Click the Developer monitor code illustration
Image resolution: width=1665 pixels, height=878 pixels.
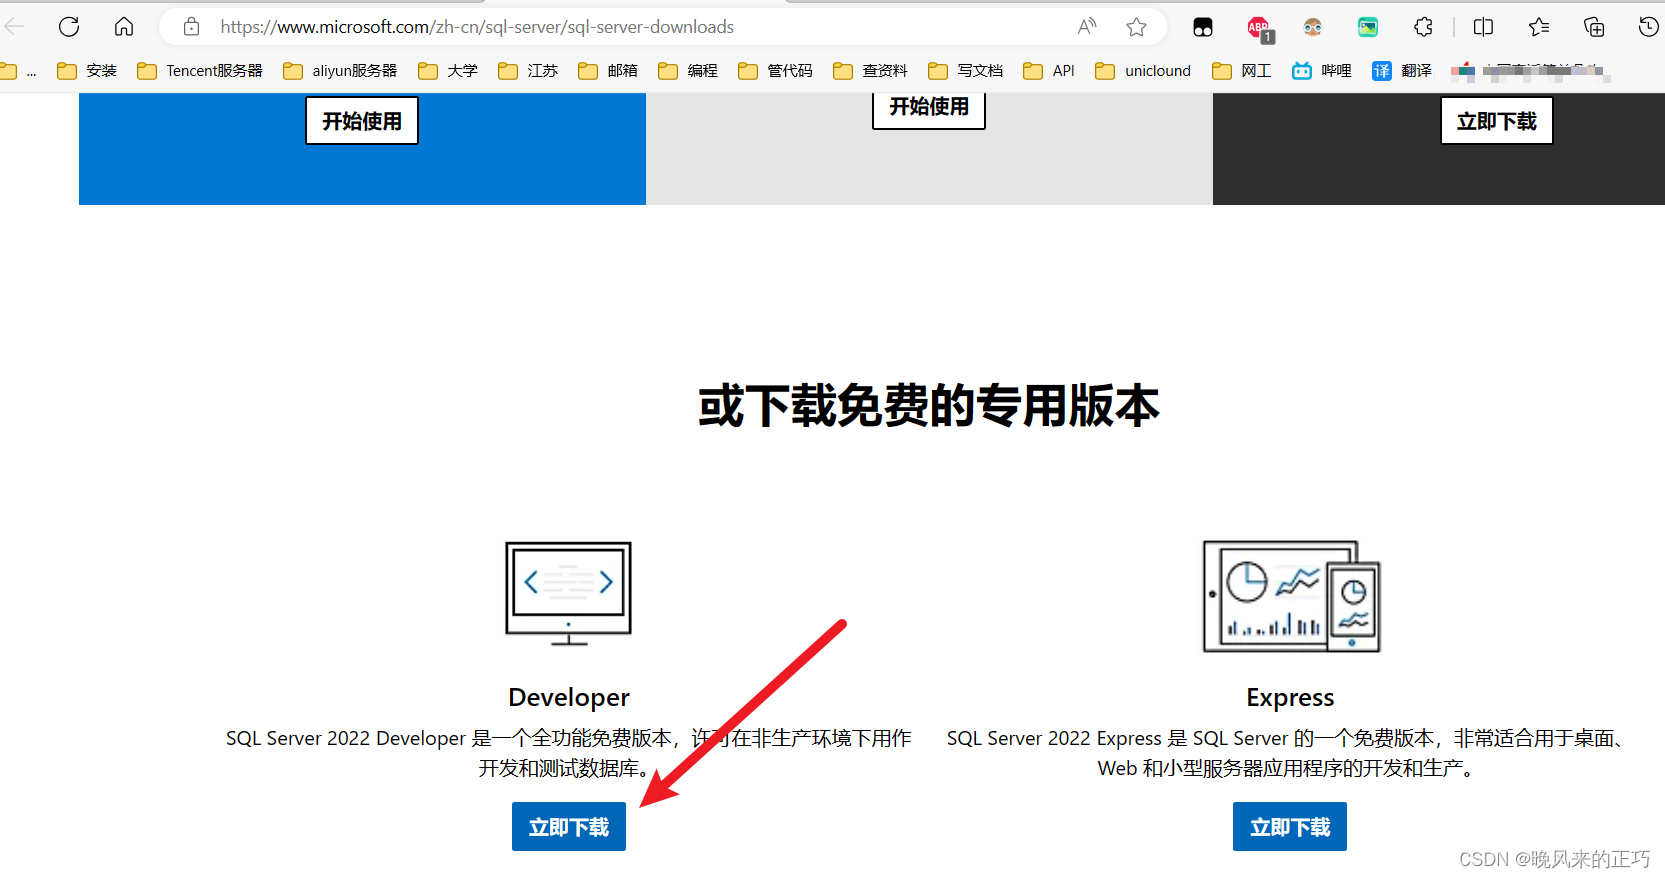(x=569, y=594)
